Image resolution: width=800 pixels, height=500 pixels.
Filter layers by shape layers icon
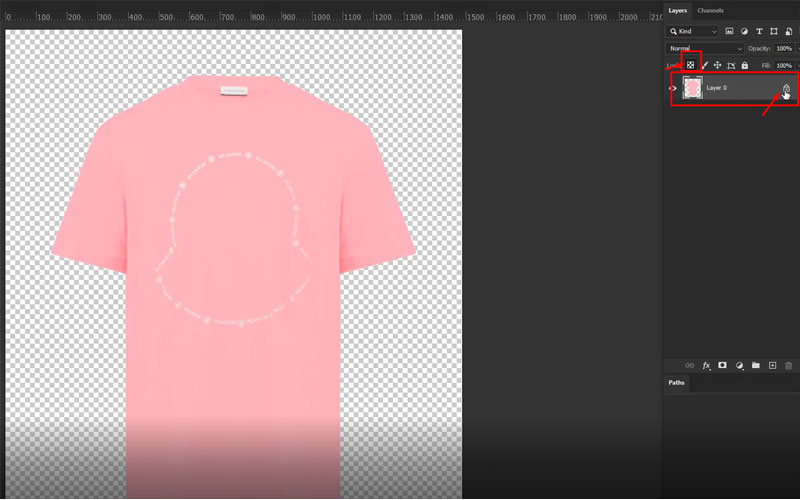coord(774,31)
